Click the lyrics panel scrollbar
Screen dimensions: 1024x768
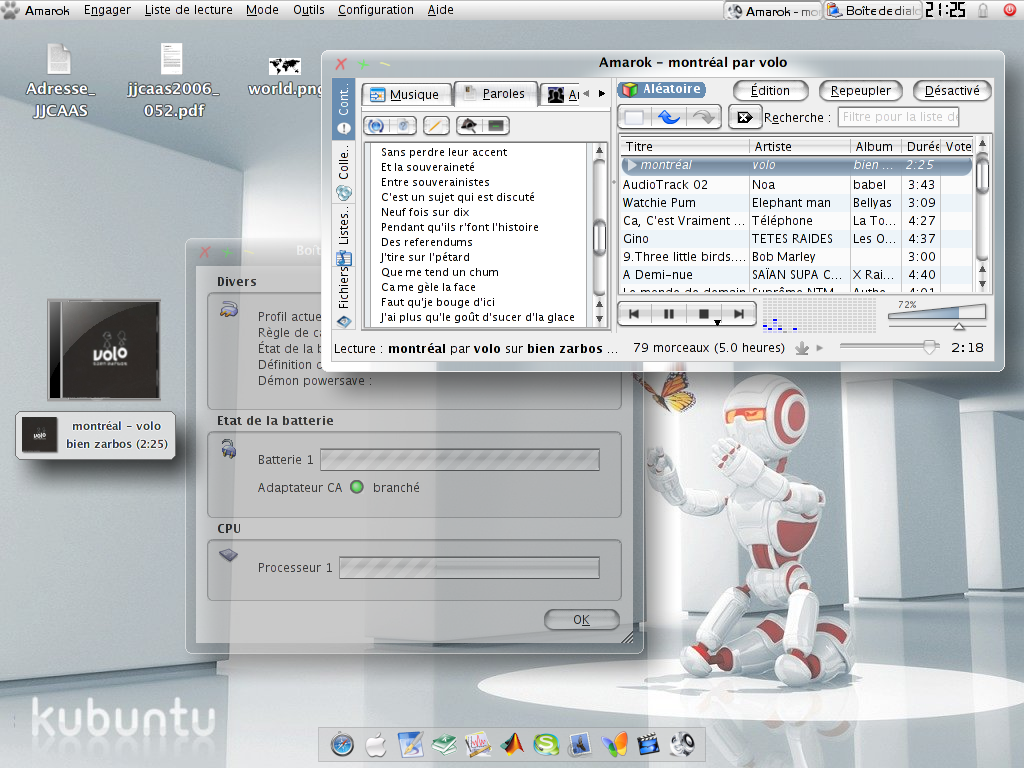(599, 234)
